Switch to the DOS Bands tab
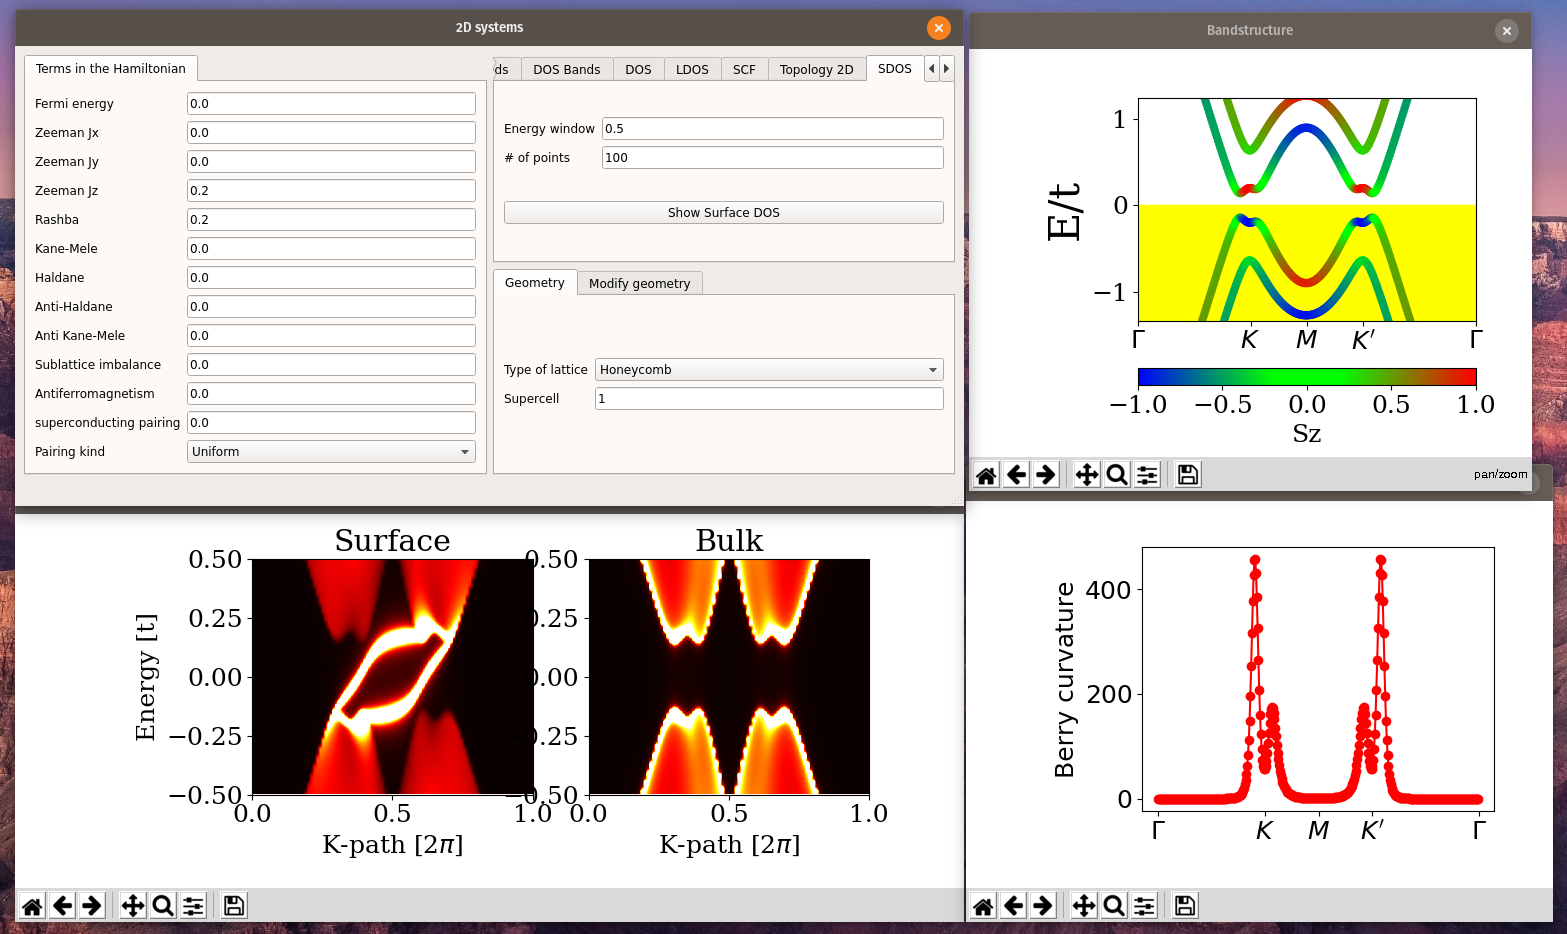The image size is (1567, 934). tap(566, 69)
